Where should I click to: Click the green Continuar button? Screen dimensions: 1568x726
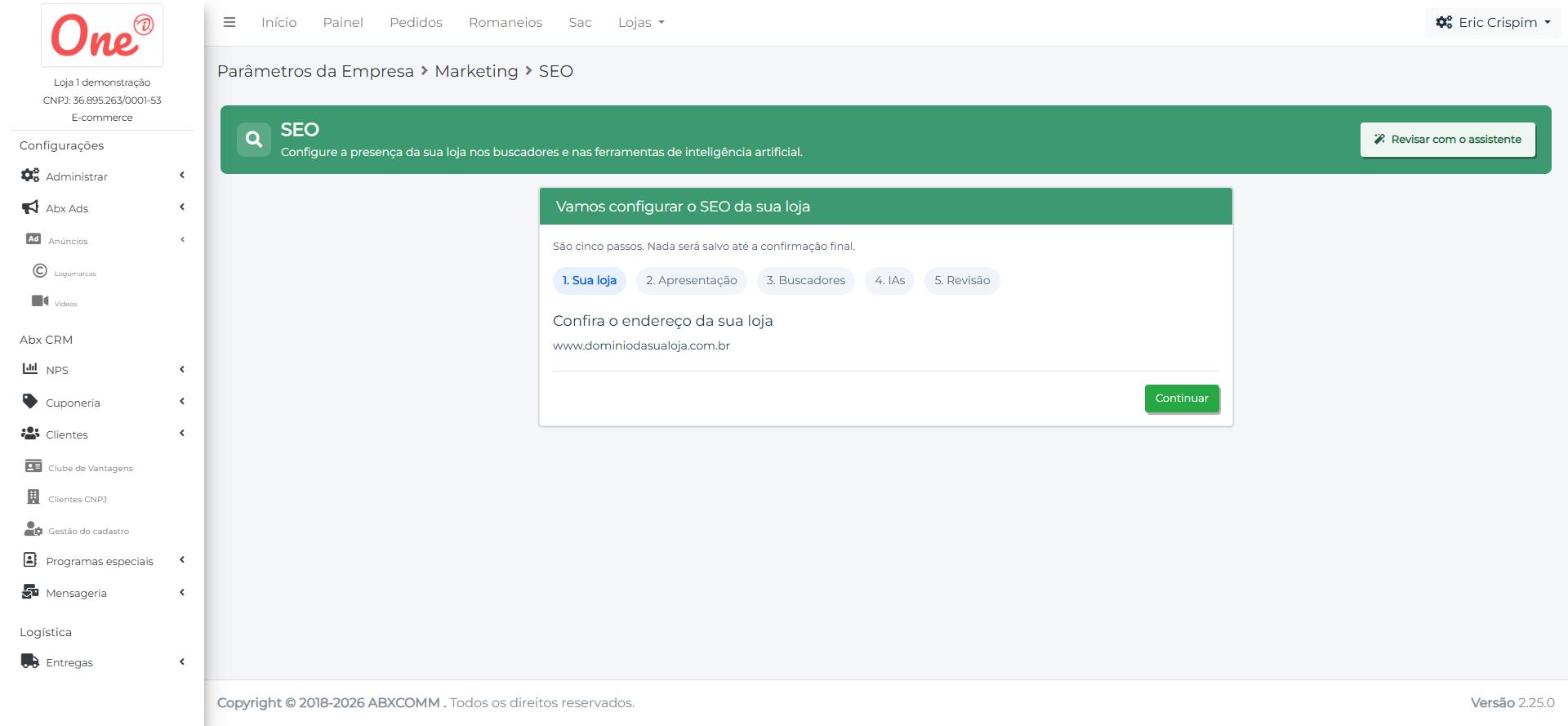coord(1182,398)
